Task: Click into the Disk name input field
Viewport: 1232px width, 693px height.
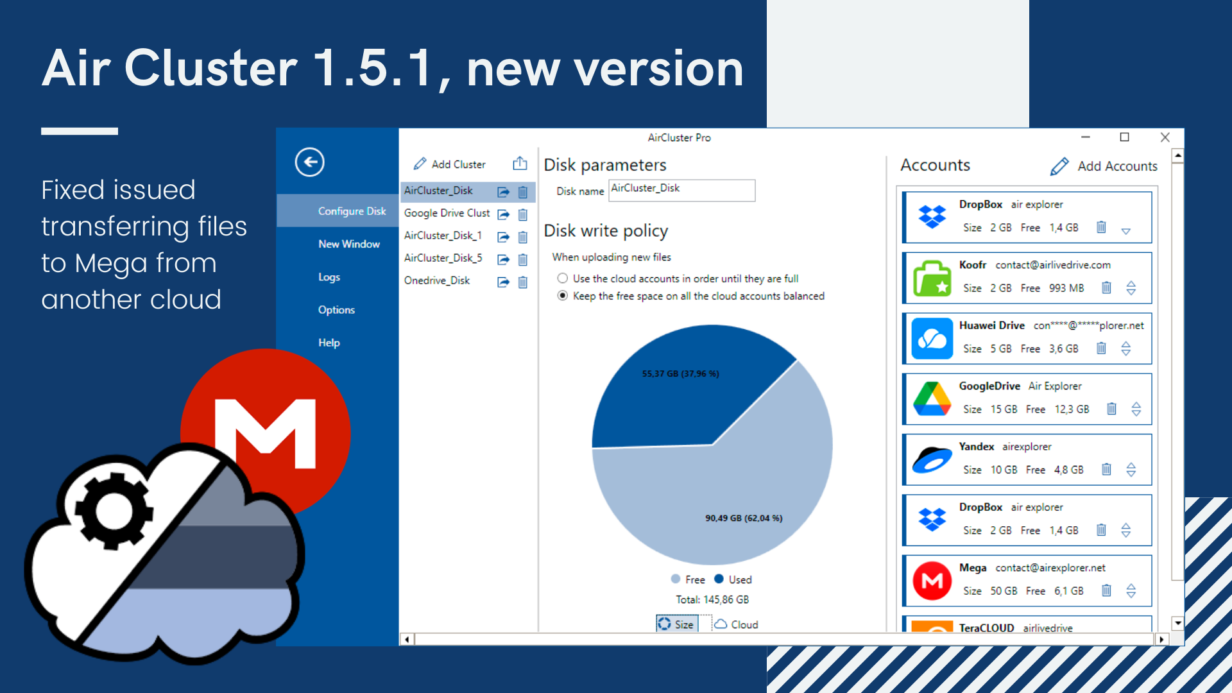Action: coord(681,190)
